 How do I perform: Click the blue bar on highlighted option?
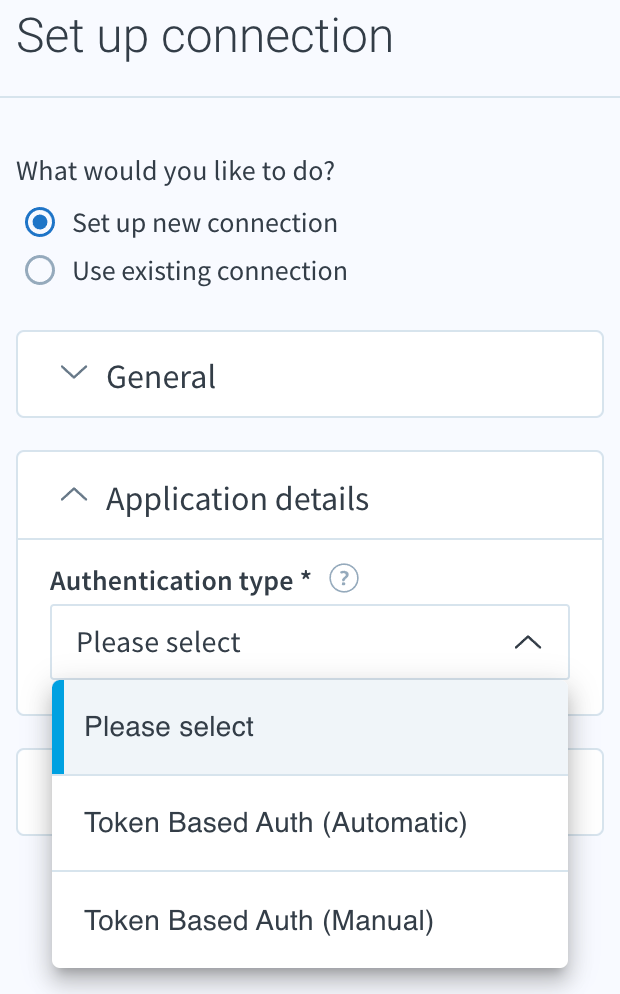click(58, 727)
